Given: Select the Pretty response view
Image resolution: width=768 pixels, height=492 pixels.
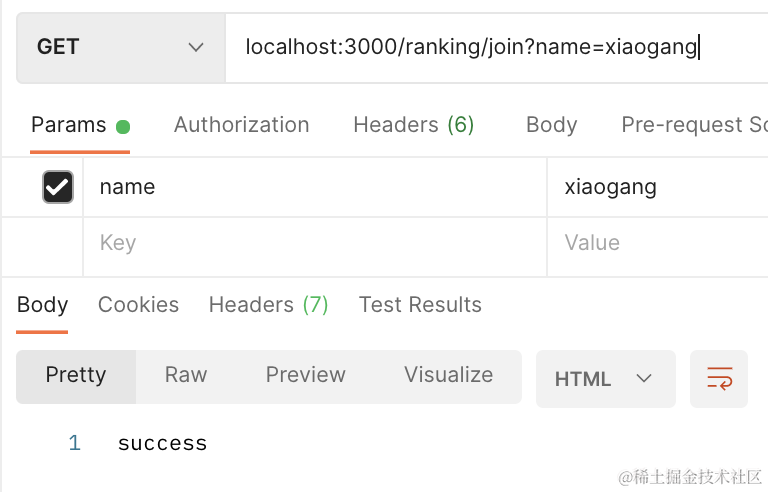Looking at the screenshot, I should pos(76,375).
